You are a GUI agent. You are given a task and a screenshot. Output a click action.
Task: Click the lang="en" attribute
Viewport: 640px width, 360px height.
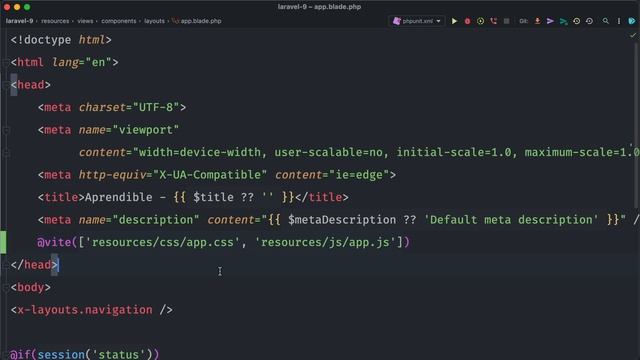point(82,62)
